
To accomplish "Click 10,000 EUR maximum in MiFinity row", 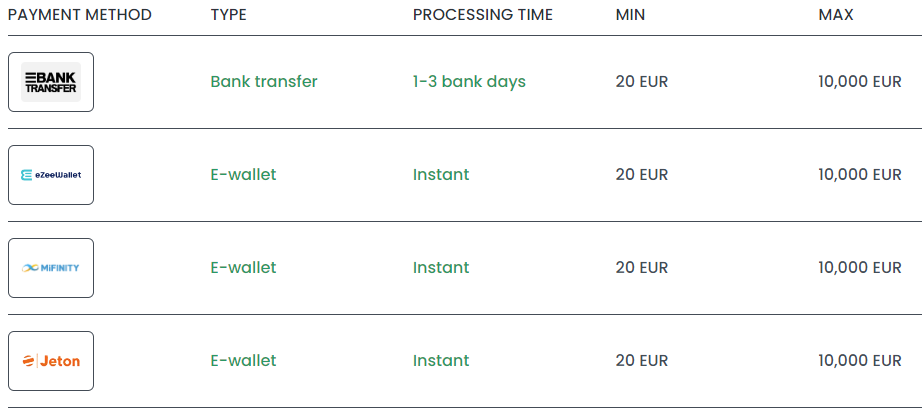I will pyautogui.click(x=860, y=267).
